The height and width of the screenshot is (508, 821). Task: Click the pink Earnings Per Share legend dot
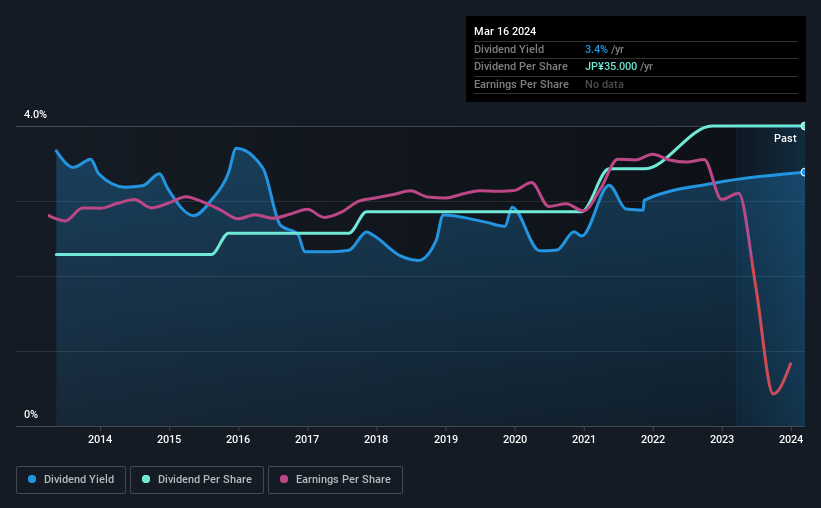(x=284, y=479)
